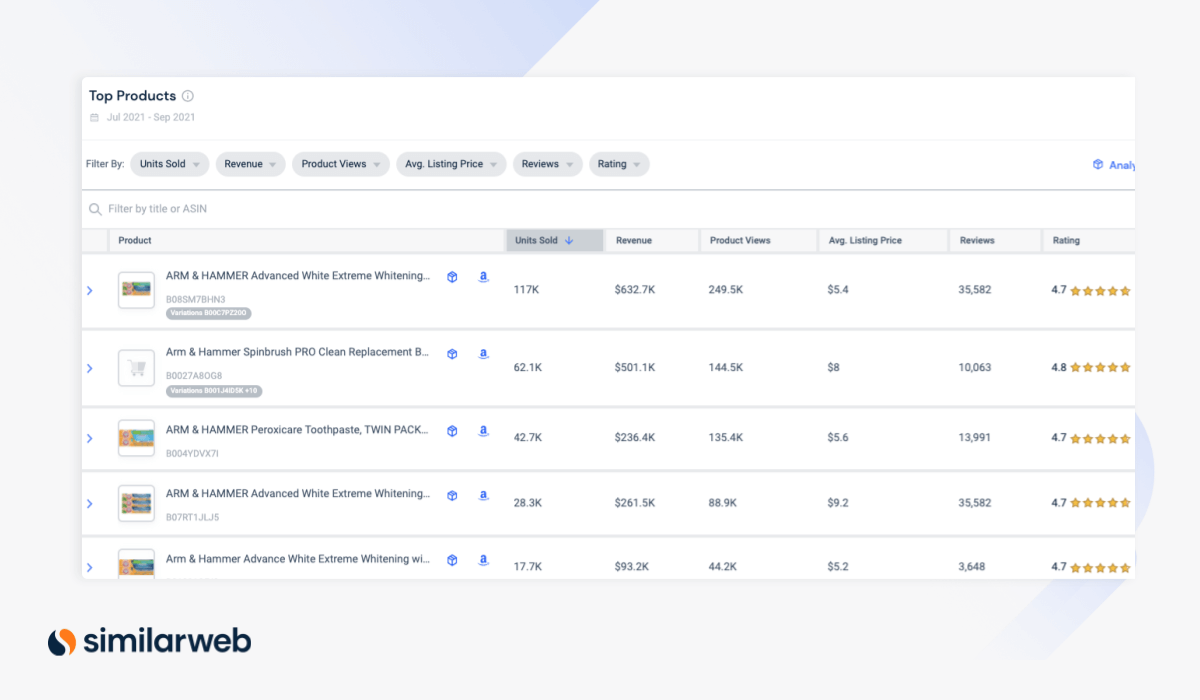Open the Units Sold filter dropdown
The width and height of the screenshot is (1200, 700).
tap(170, 164)
